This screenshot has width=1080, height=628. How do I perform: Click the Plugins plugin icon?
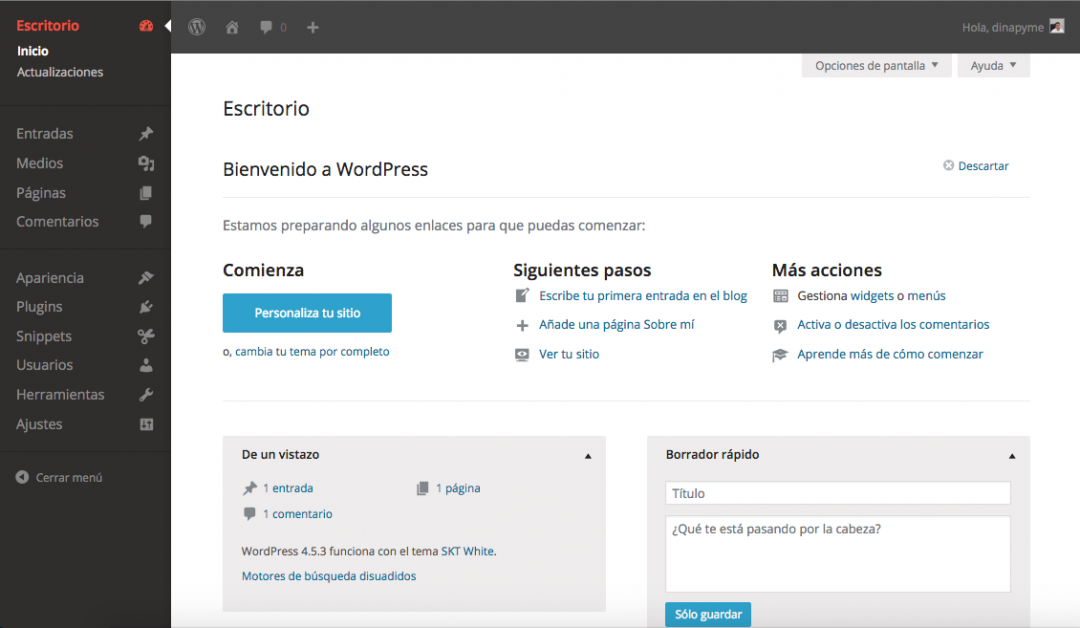146,306
